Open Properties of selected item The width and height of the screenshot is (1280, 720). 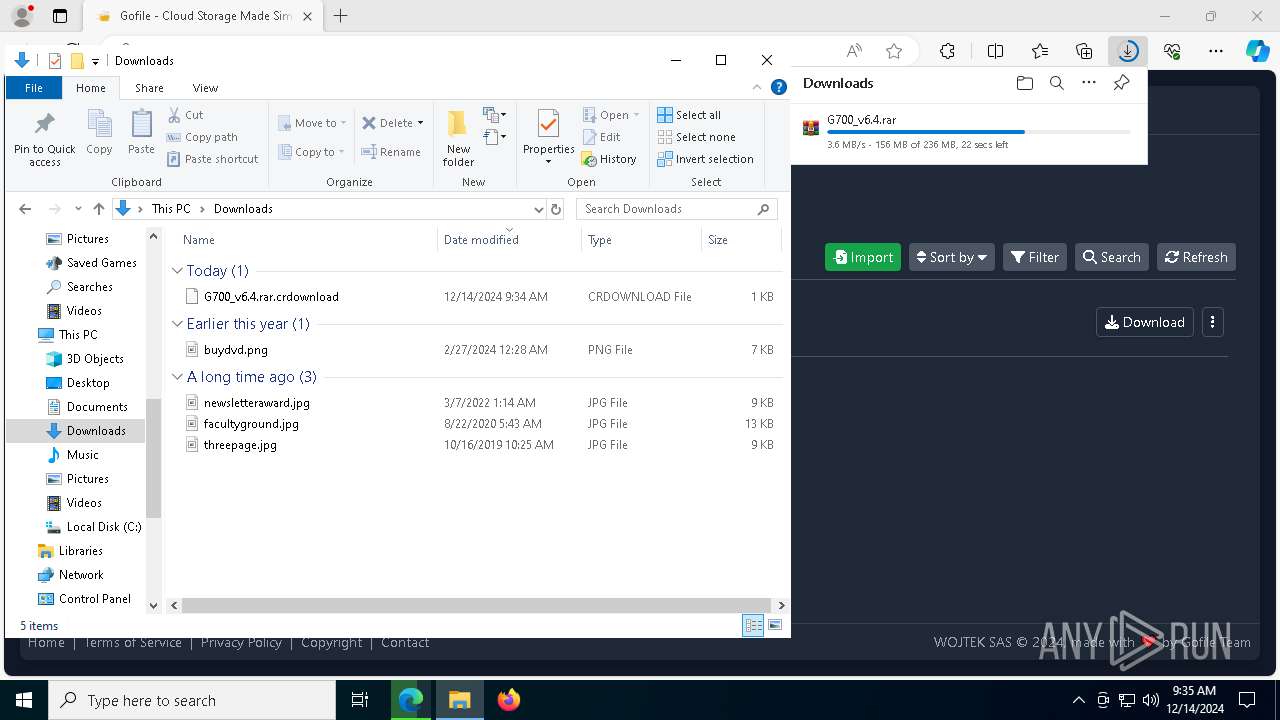click(548, 137)
